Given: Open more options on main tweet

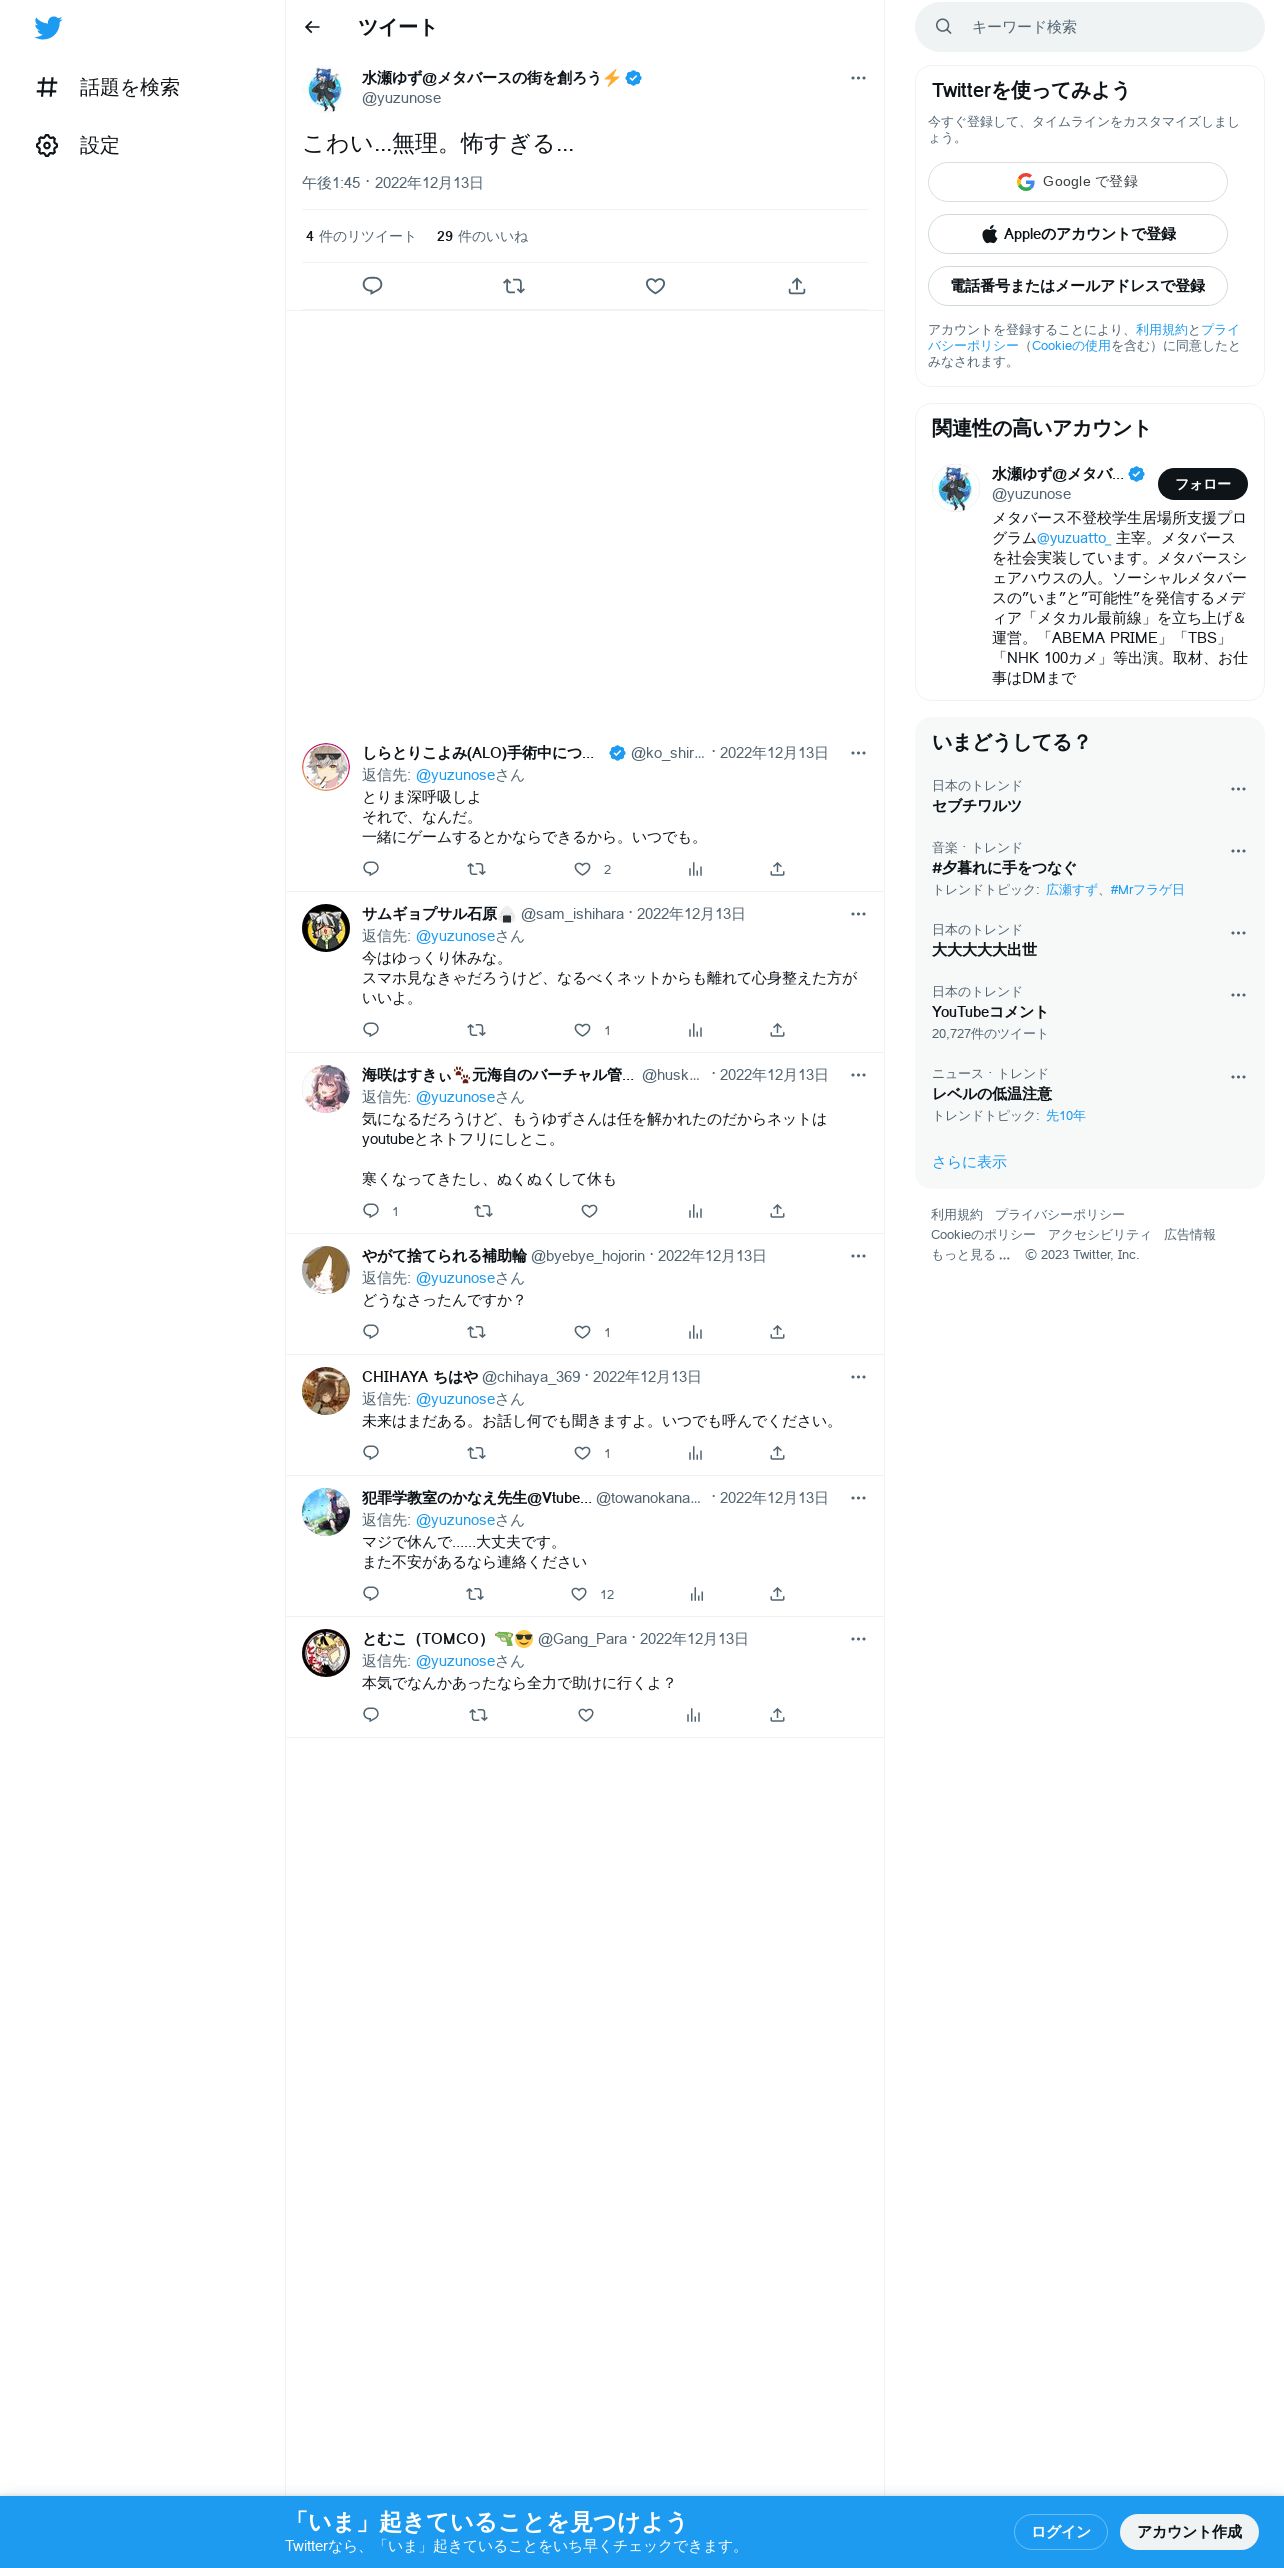Looking at the screenshot, I should point(858,78).
